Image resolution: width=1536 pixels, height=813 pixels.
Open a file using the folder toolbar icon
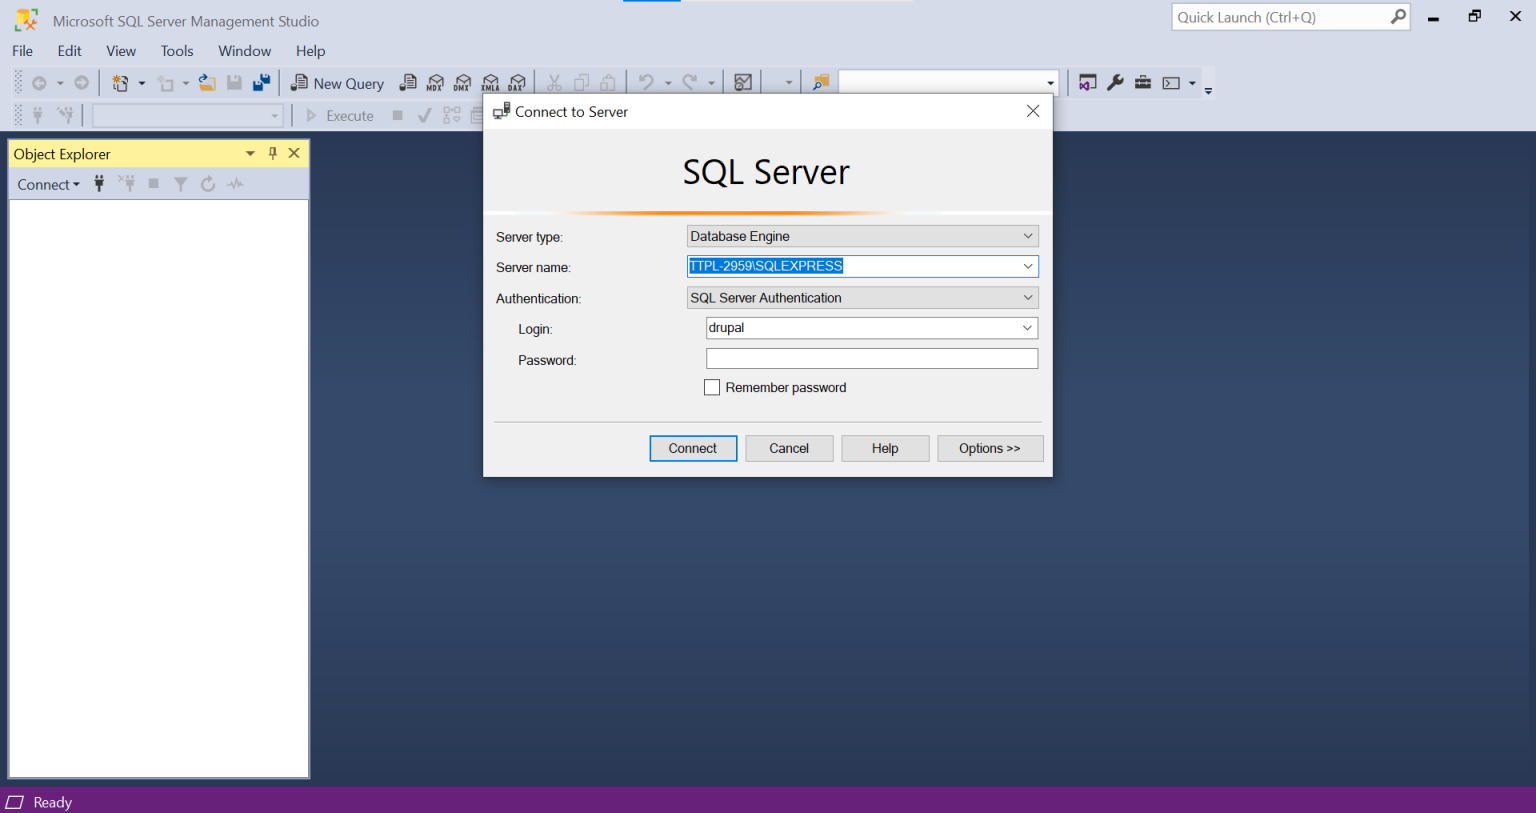coord(206,83)
